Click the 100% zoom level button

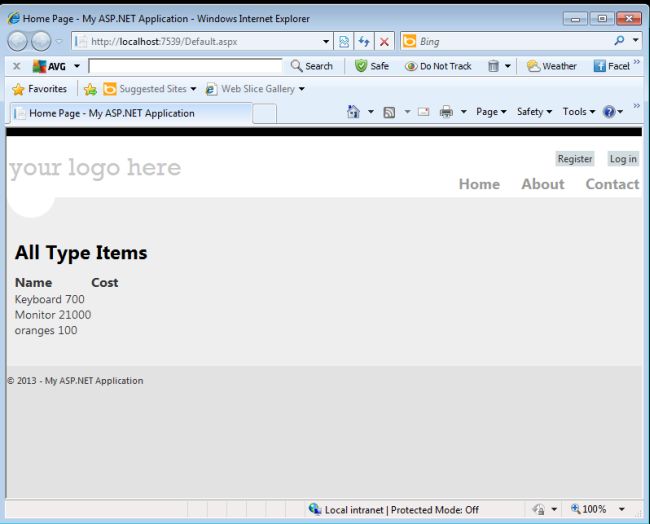588,509
